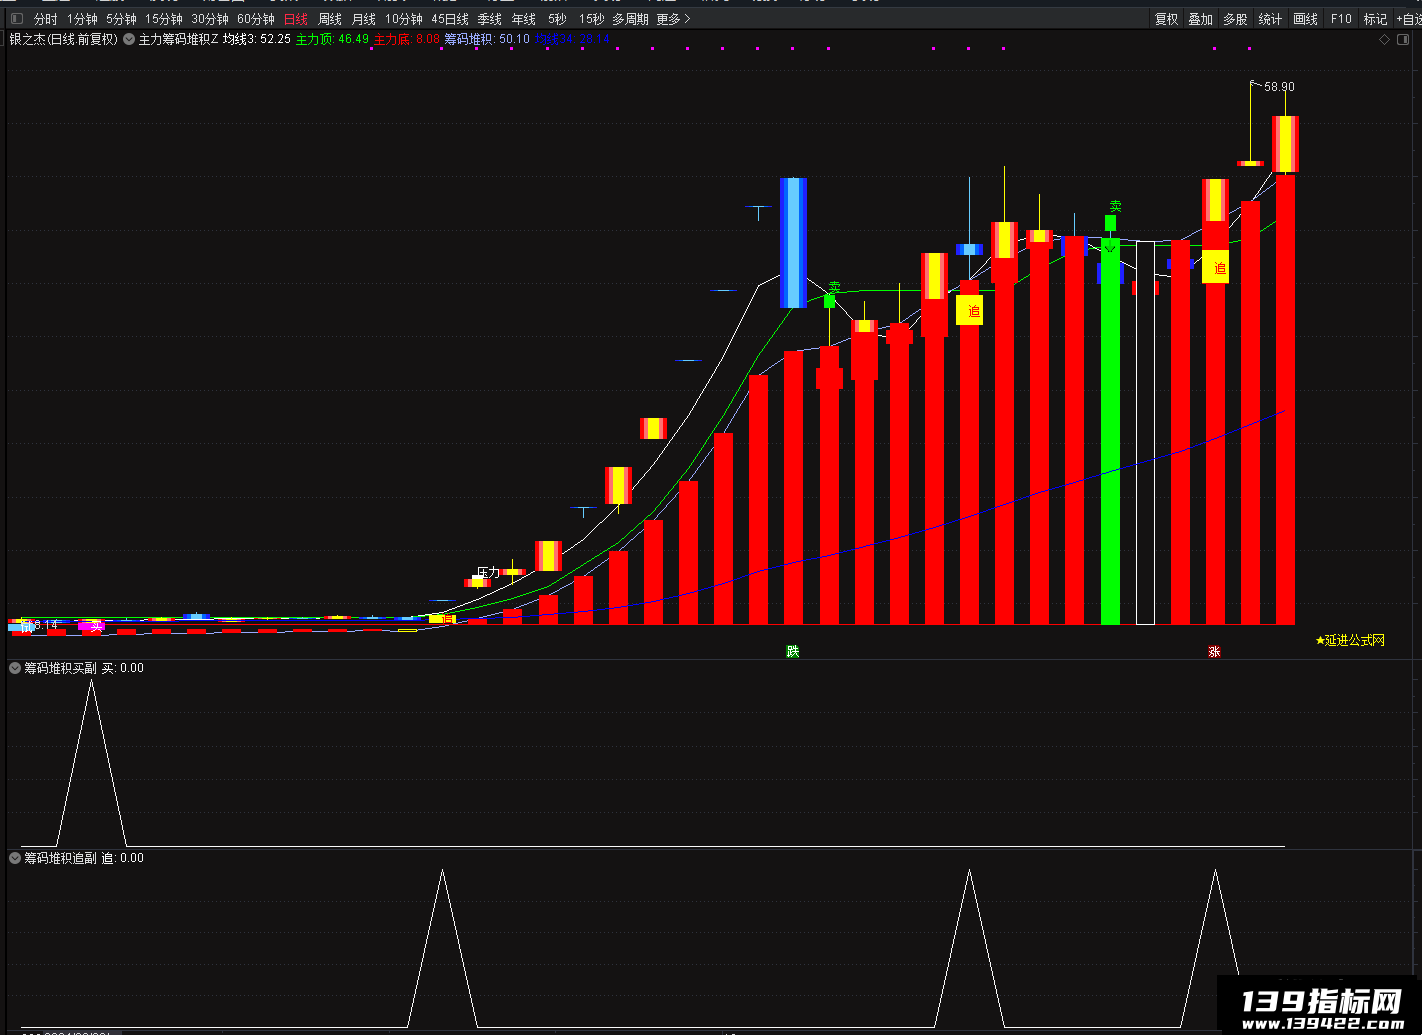Toggle the 复权 adjustment option
The width and height of the screenshot is (1422, 1035).
point(1166,19)
